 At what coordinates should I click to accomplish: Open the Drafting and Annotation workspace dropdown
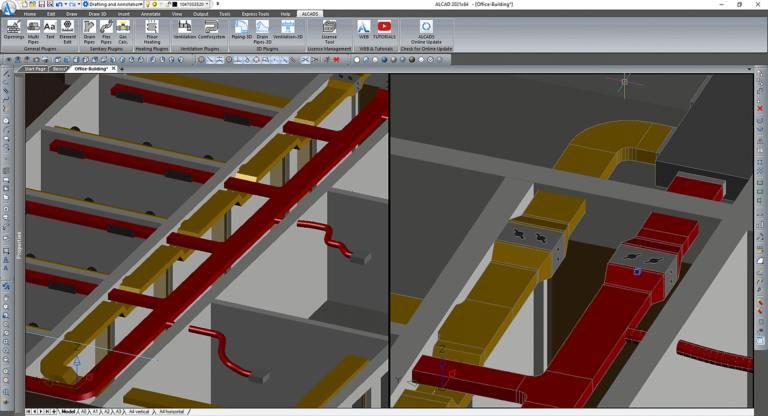click(x=112, y=4)
